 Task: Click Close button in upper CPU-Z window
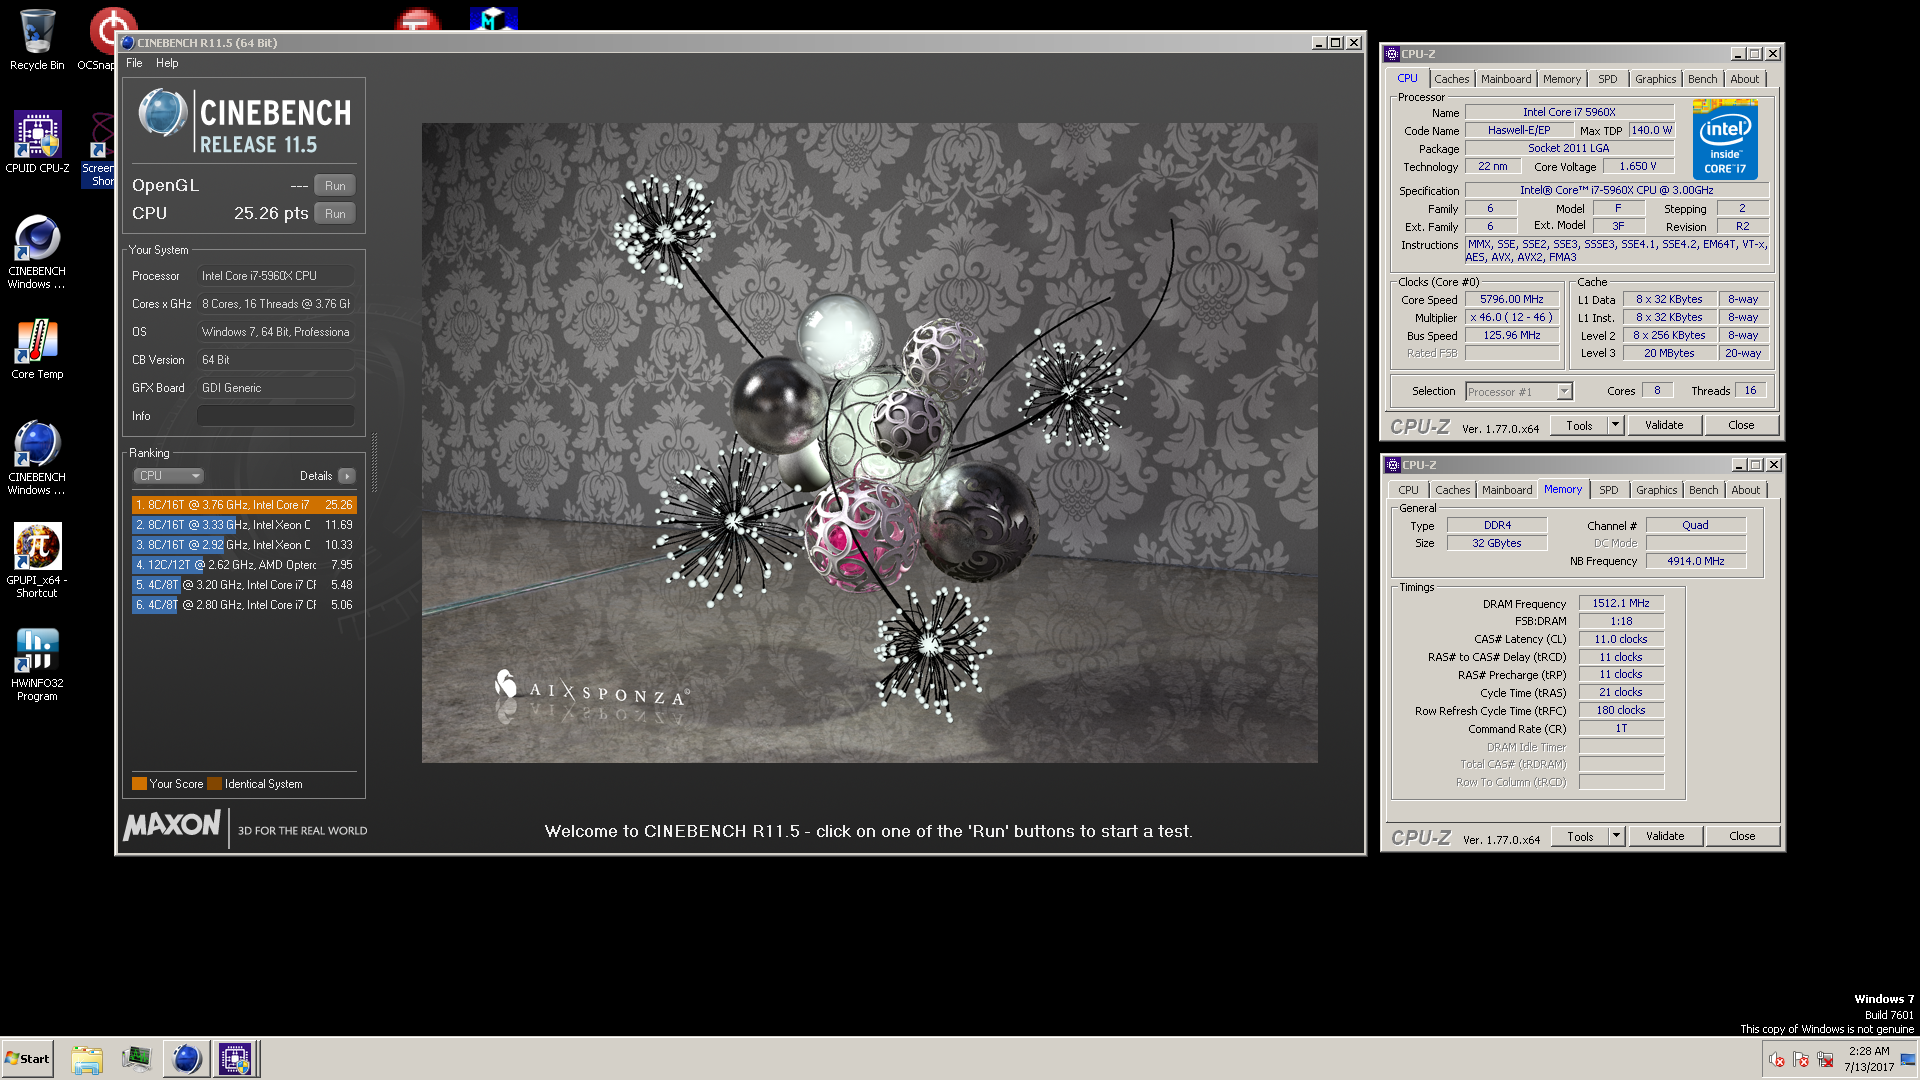[x=1741, y=425]
